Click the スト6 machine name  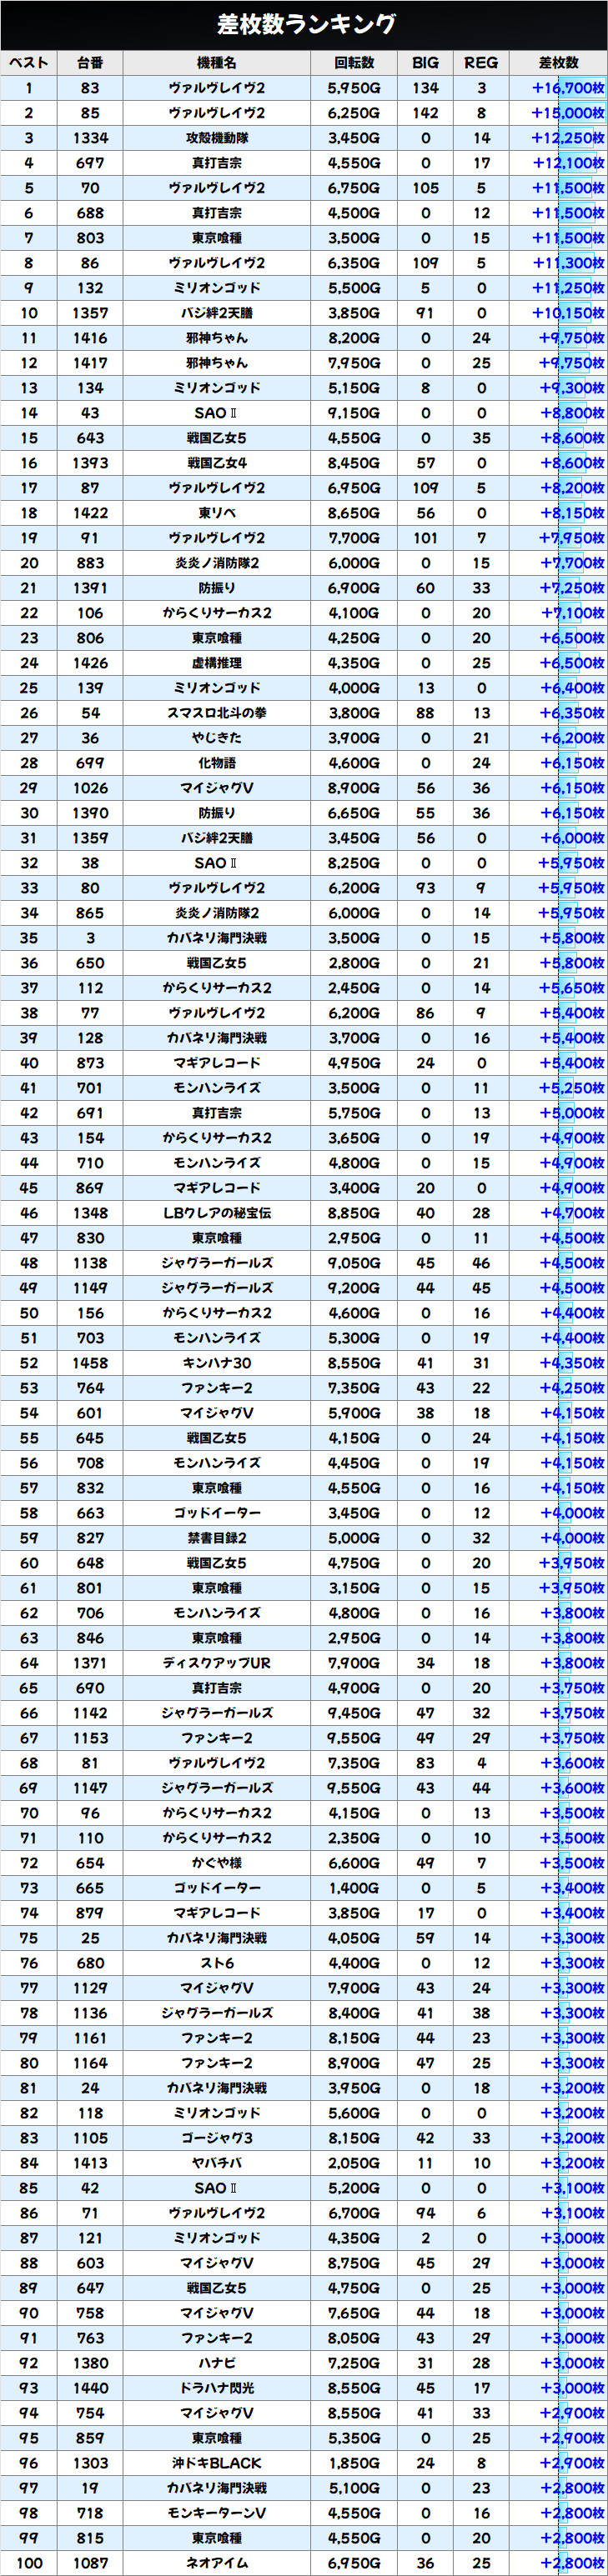(x=217, y=1963)
